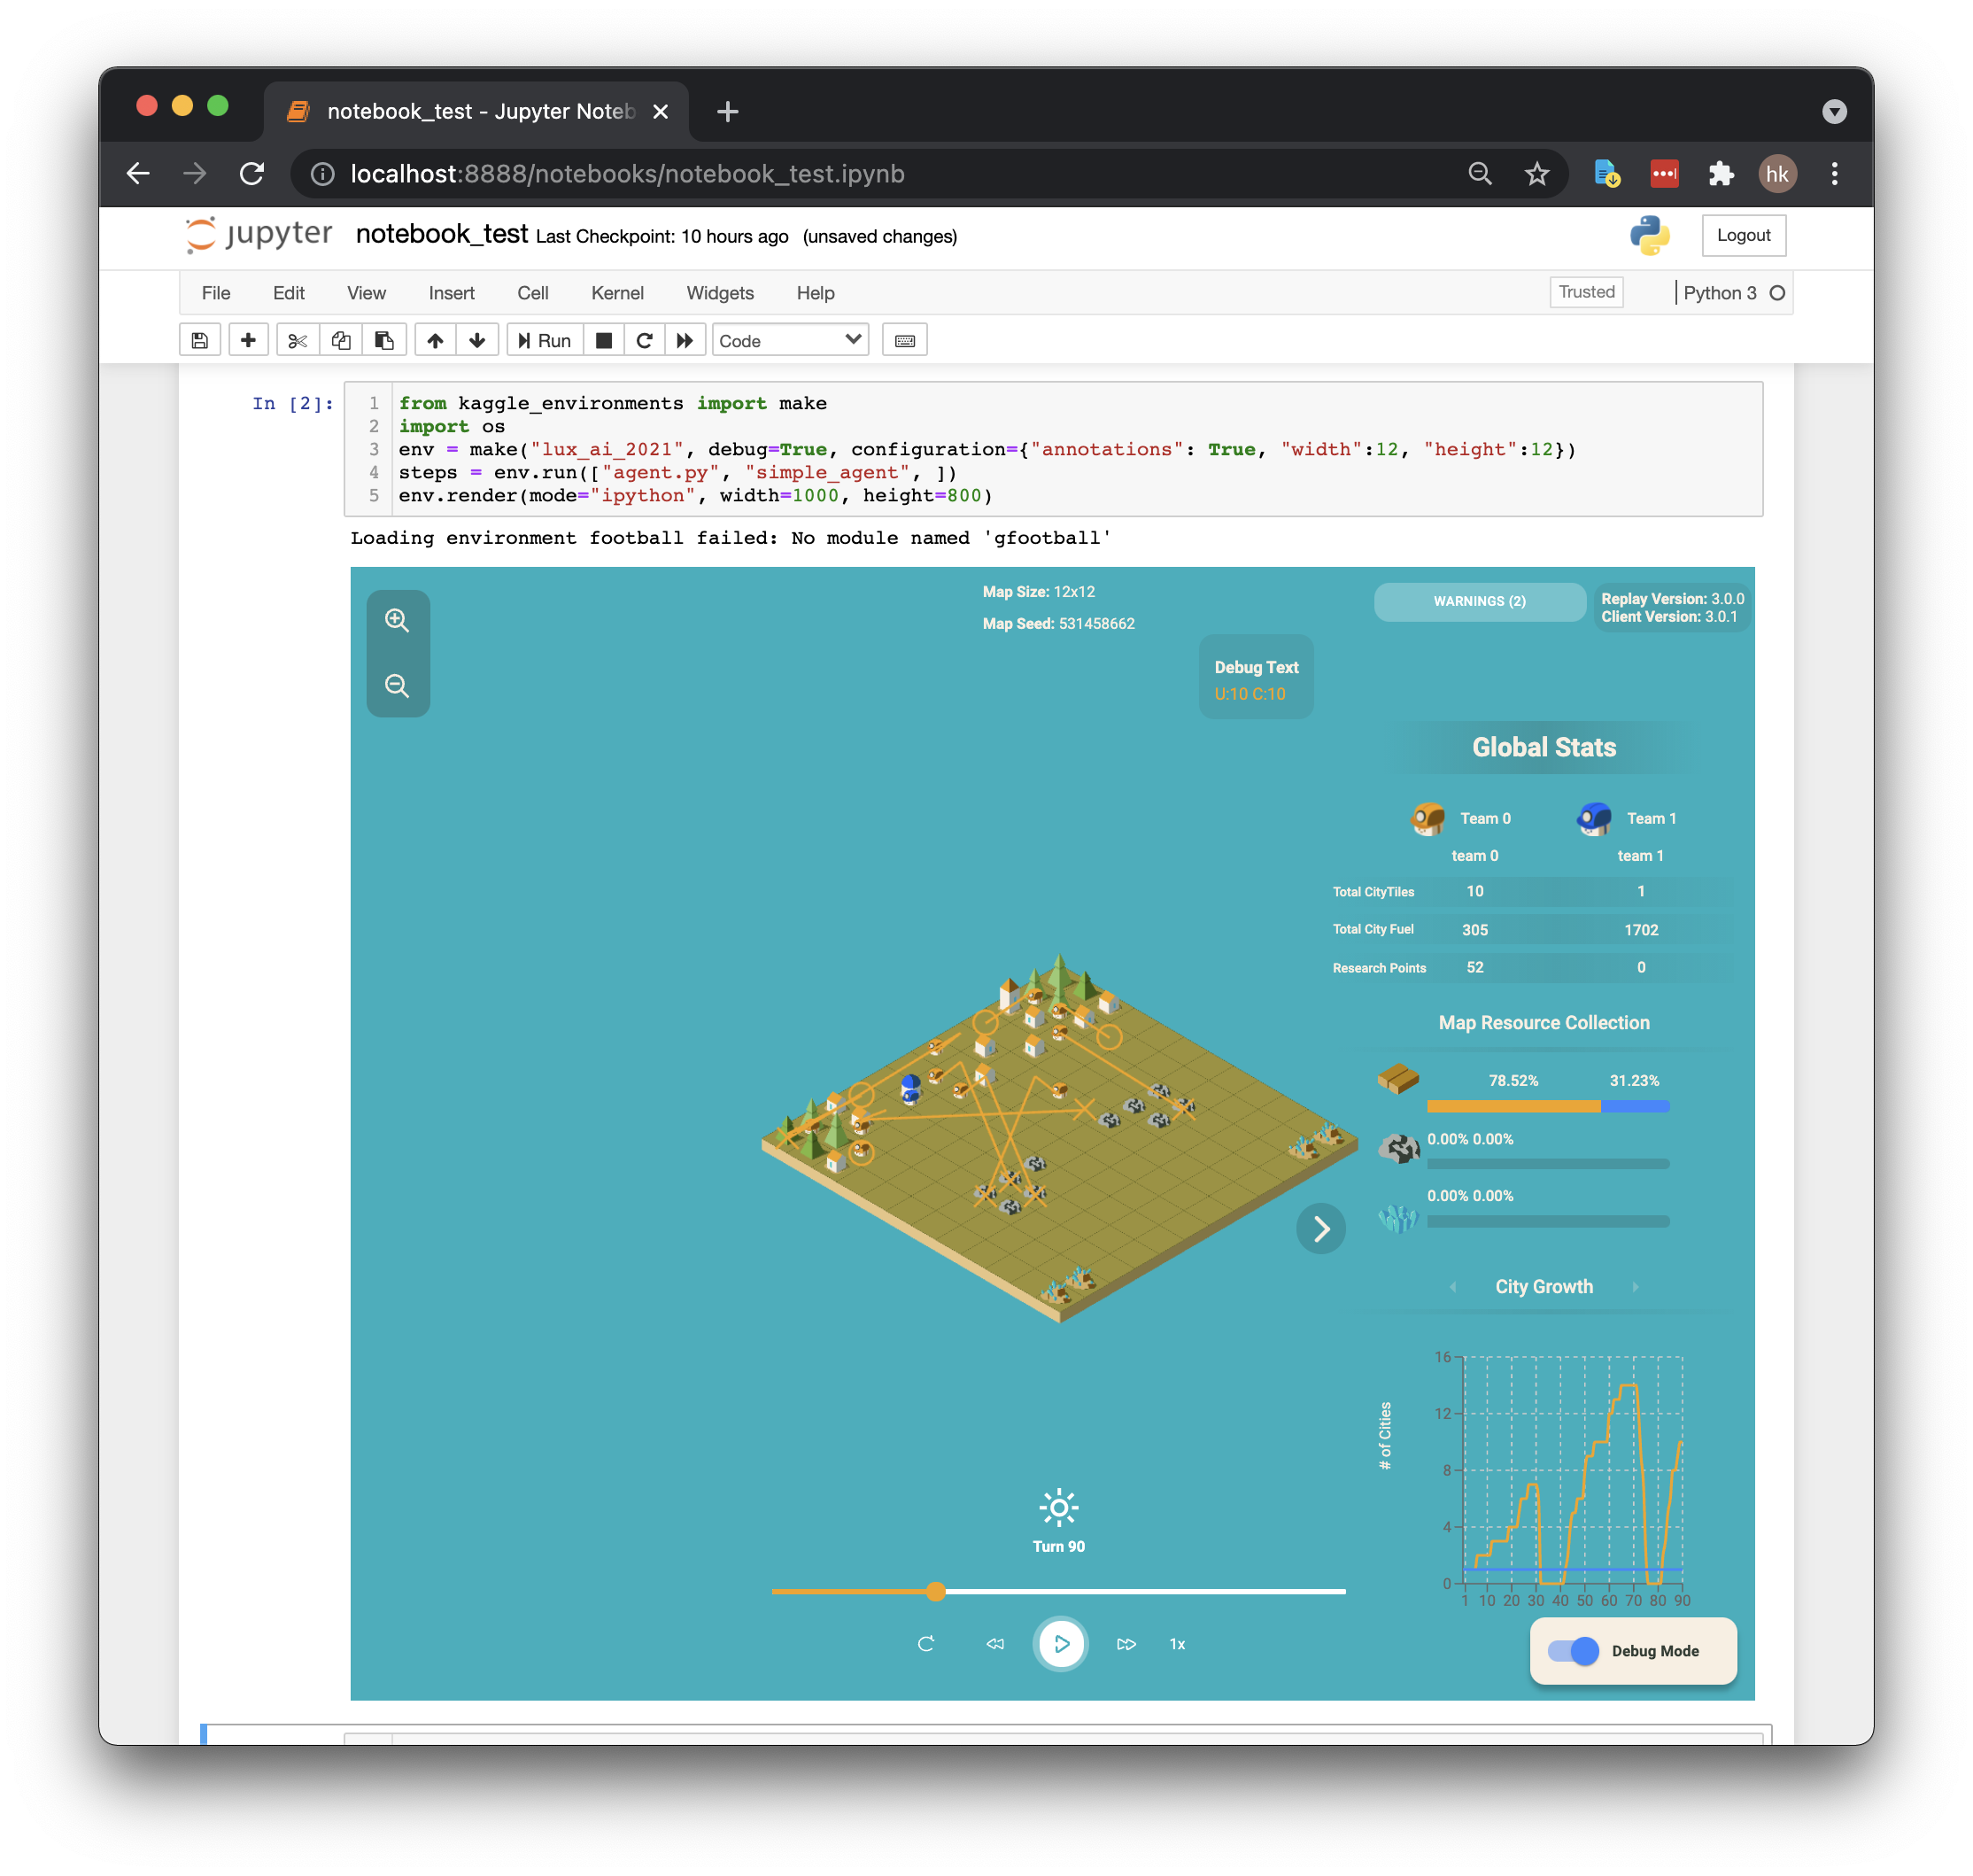
Task: Insert cell below with plus icon
Action: [248, 341]
